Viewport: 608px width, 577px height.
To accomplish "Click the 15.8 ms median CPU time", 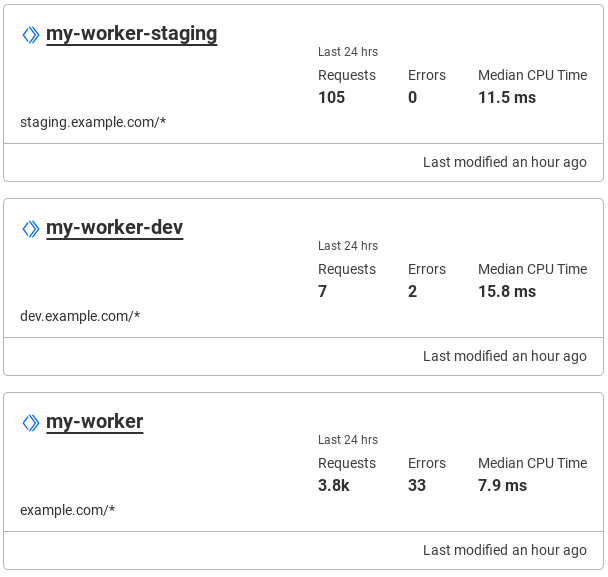I will click(507, 291).
